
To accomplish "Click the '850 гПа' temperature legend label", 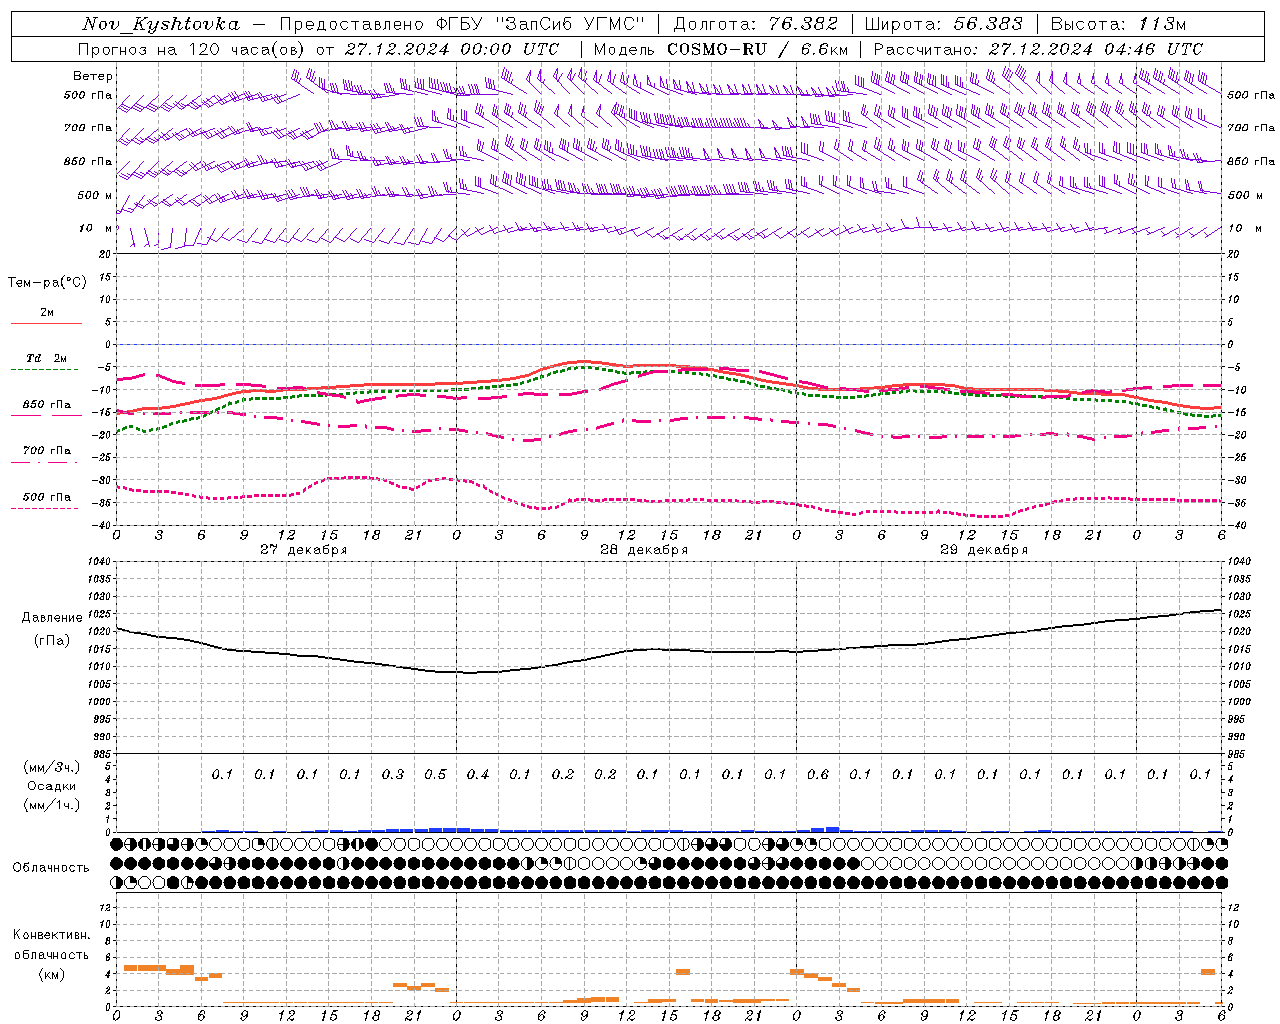I will point(46,405).
